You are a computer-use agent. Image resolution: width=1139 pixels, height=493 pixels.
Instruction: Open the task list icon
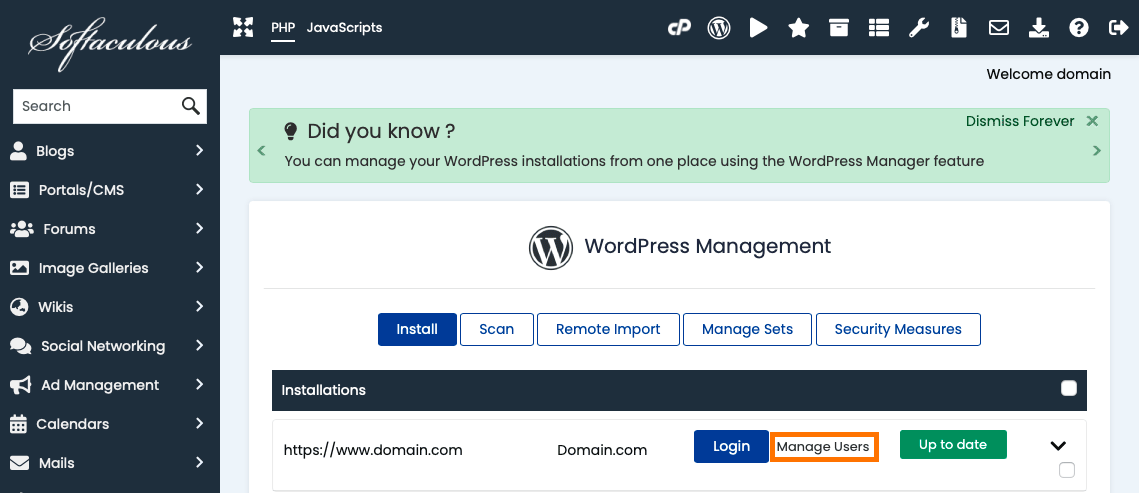coord(879,28)
